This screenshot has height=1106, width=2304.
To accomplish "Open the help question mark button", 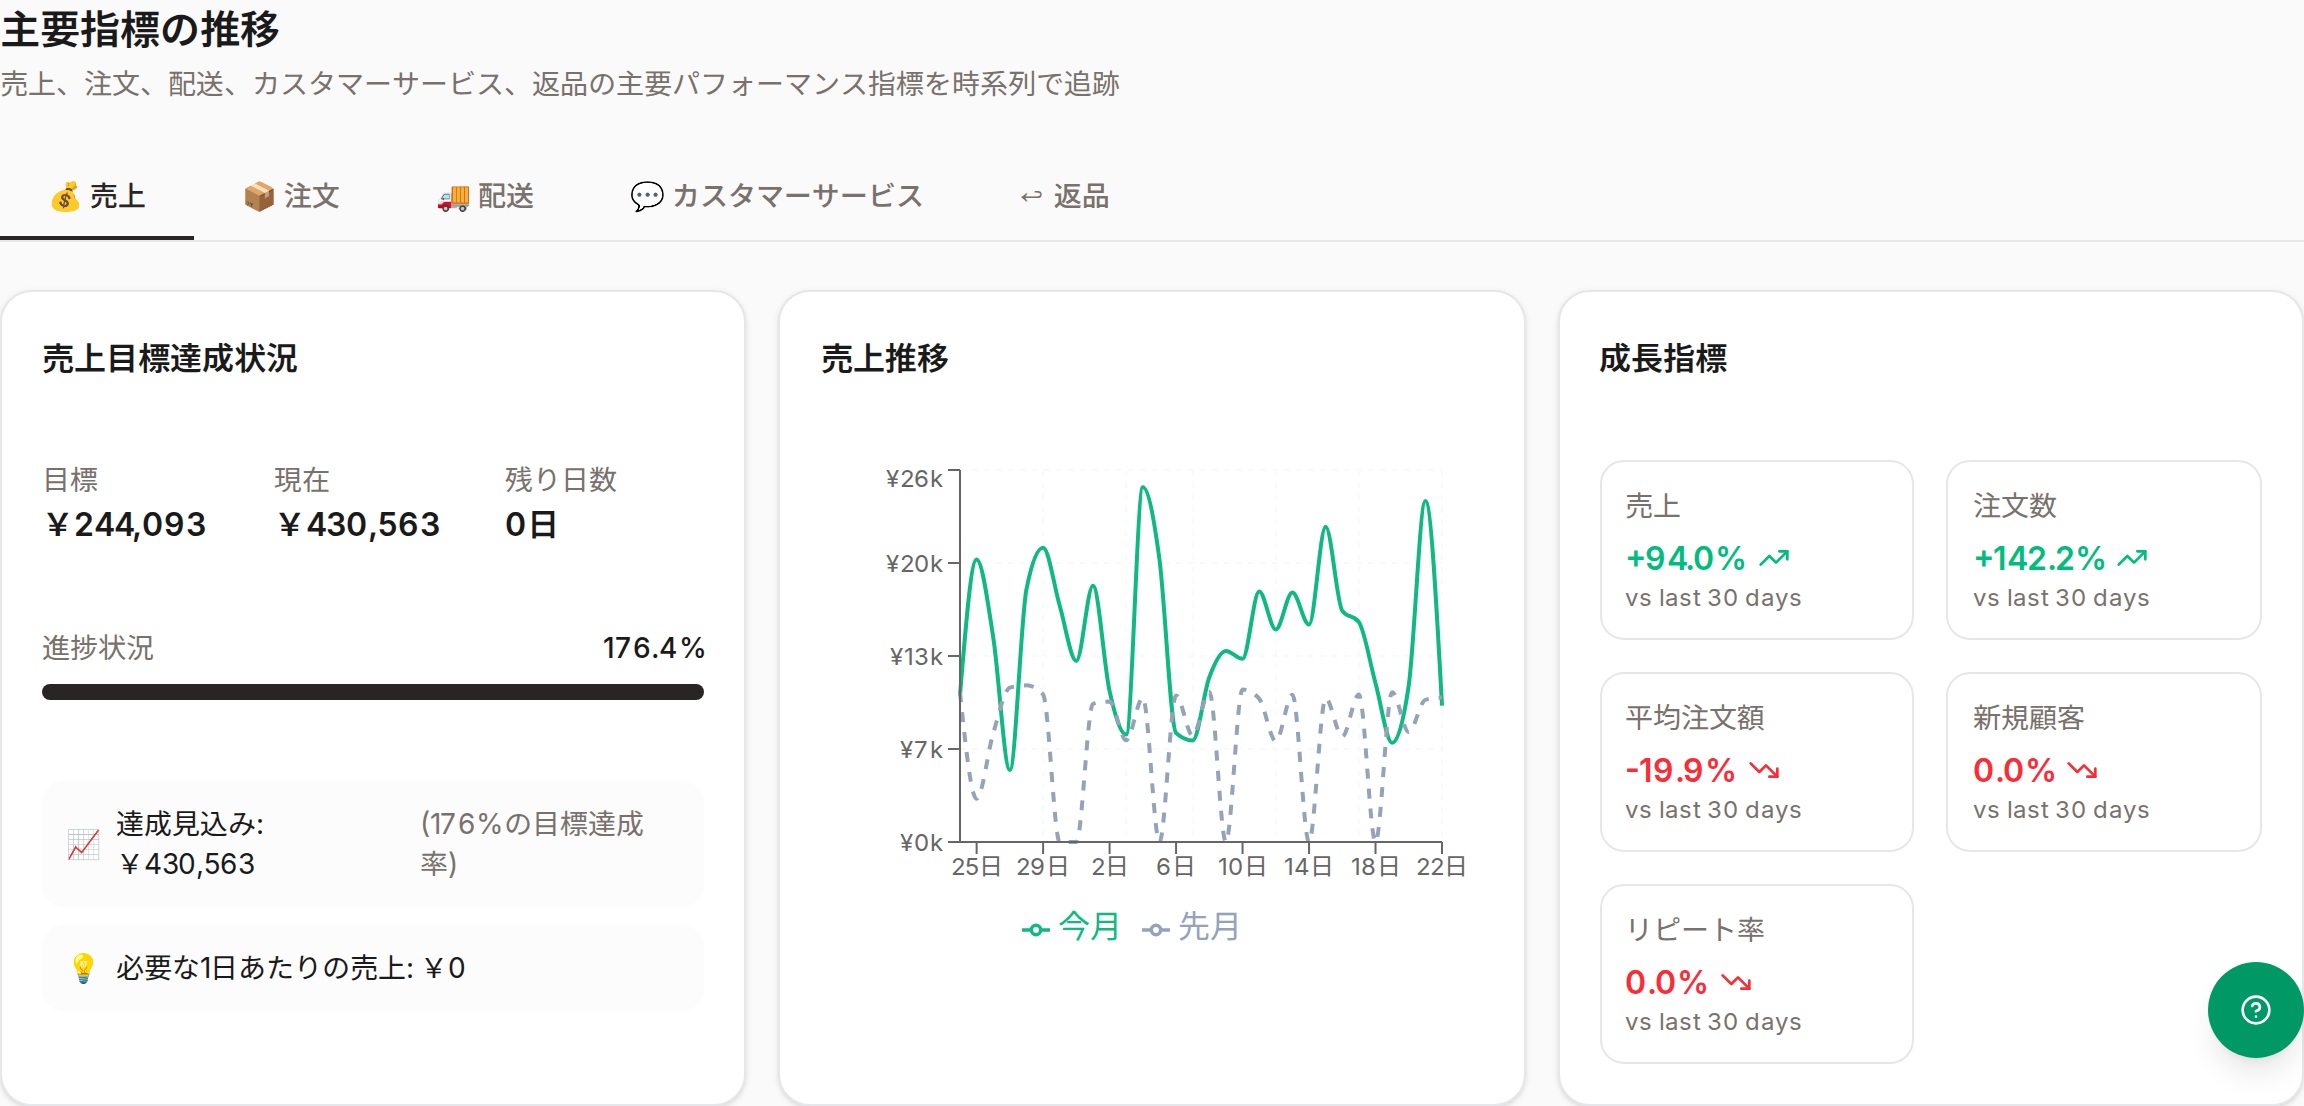I will pos(2255,1010).
